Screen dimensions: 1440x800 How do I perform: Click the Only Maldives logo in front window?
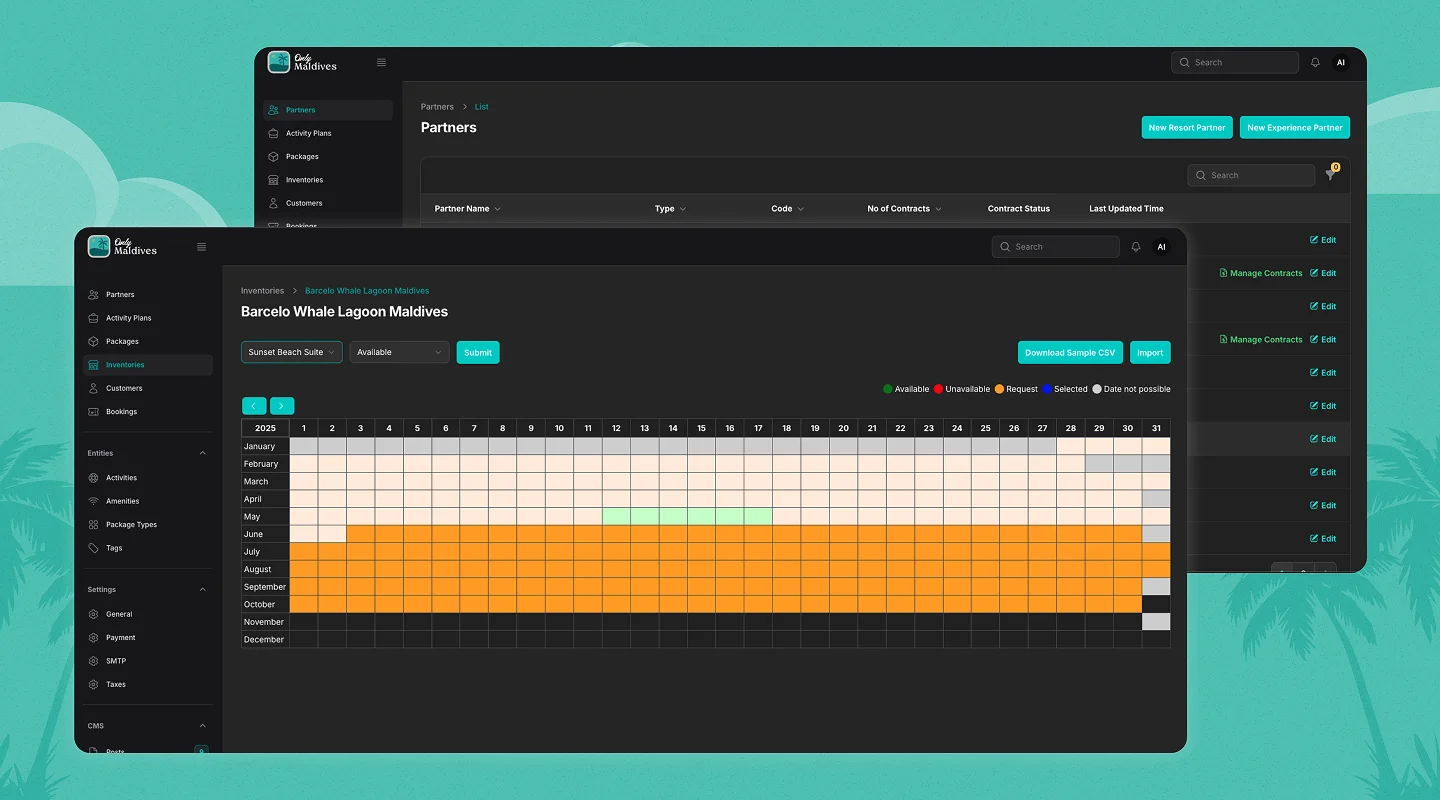(122, 246)
